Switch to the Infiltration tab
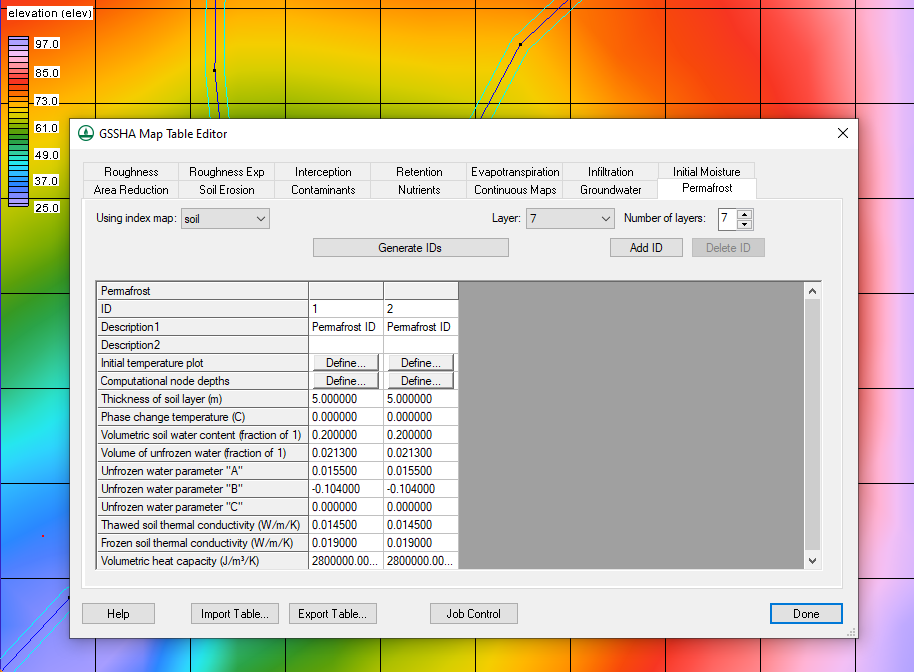 pos(610,171)
